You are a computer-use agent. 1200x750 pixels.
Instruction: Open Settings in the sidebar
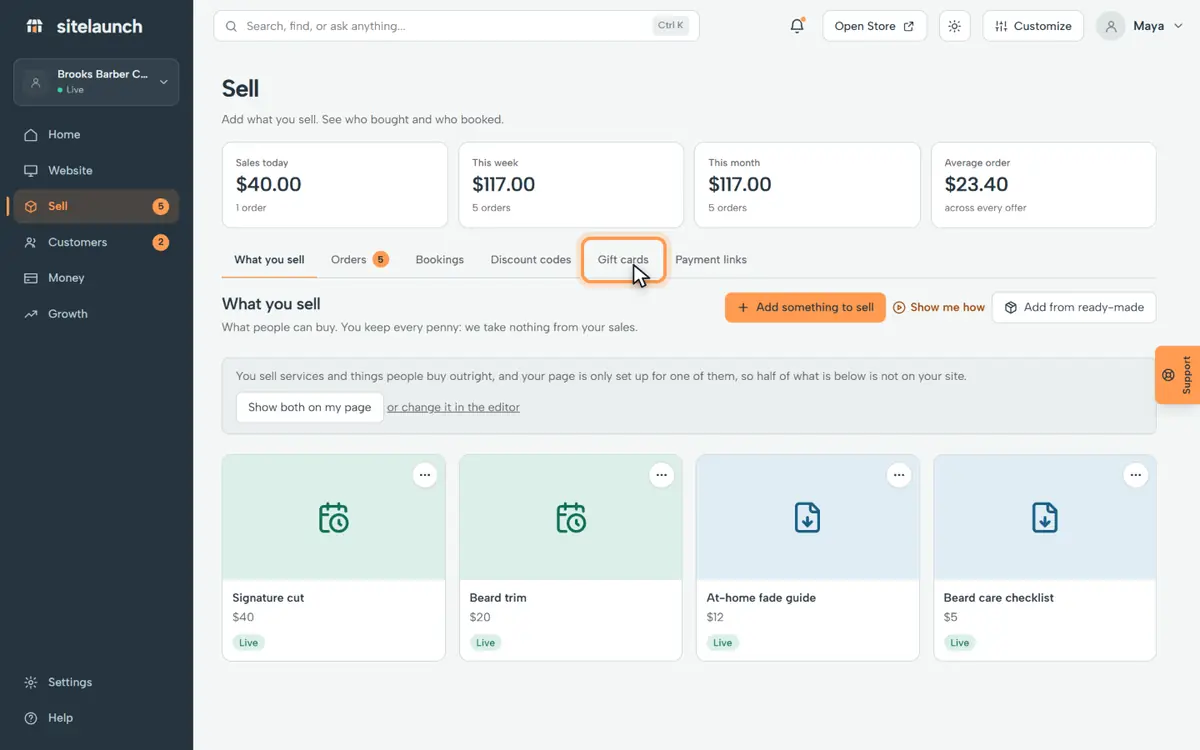(96, 682)
